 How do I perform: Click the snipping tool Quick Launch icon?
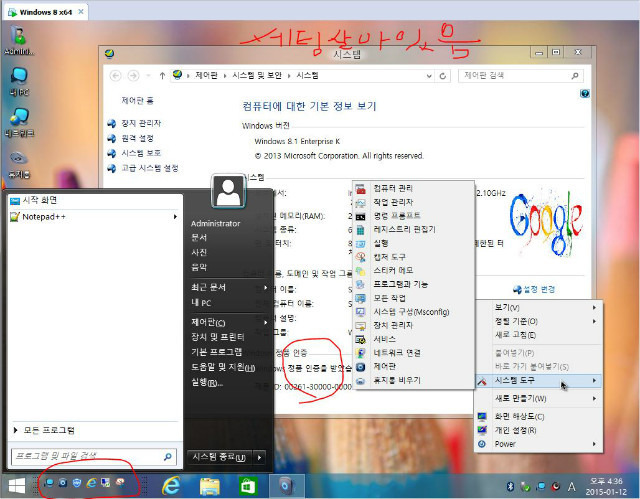pos(120,483)
